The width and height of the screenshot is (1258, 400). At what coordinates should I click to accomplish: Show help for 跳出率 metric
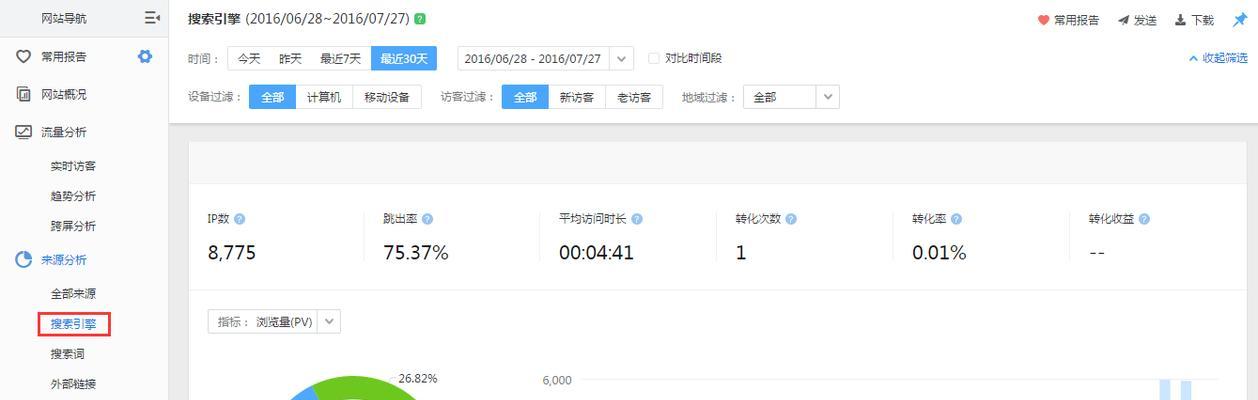point(427,219)
